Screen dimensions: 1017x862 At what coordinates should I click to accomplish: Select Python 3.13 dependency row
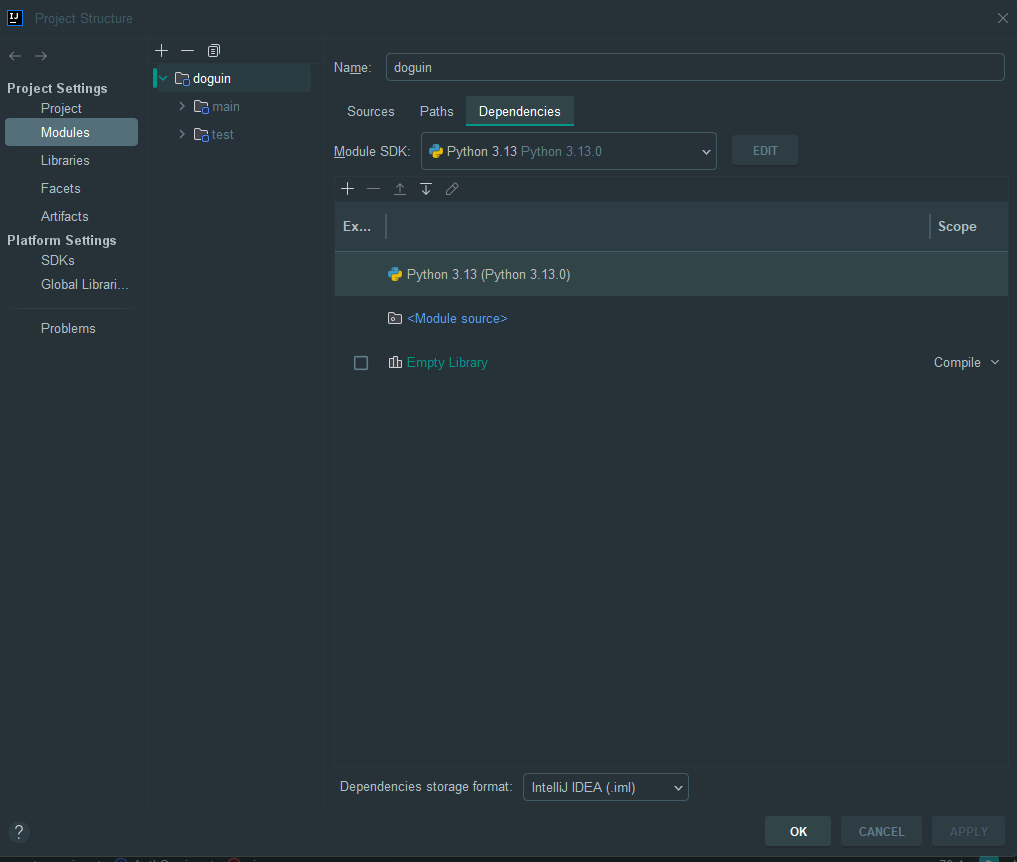(x=671, y=274)
